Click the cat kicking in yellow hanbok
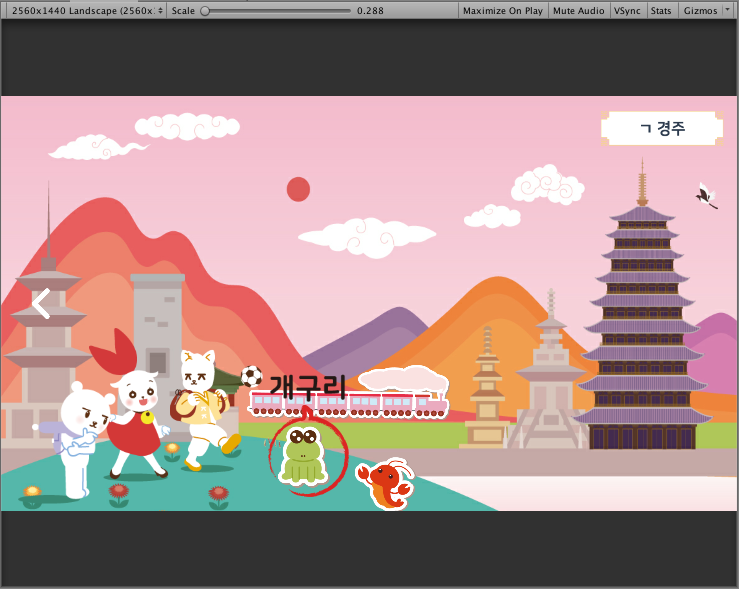The width and height of the screenshot is (739, 589). [204, 410]
